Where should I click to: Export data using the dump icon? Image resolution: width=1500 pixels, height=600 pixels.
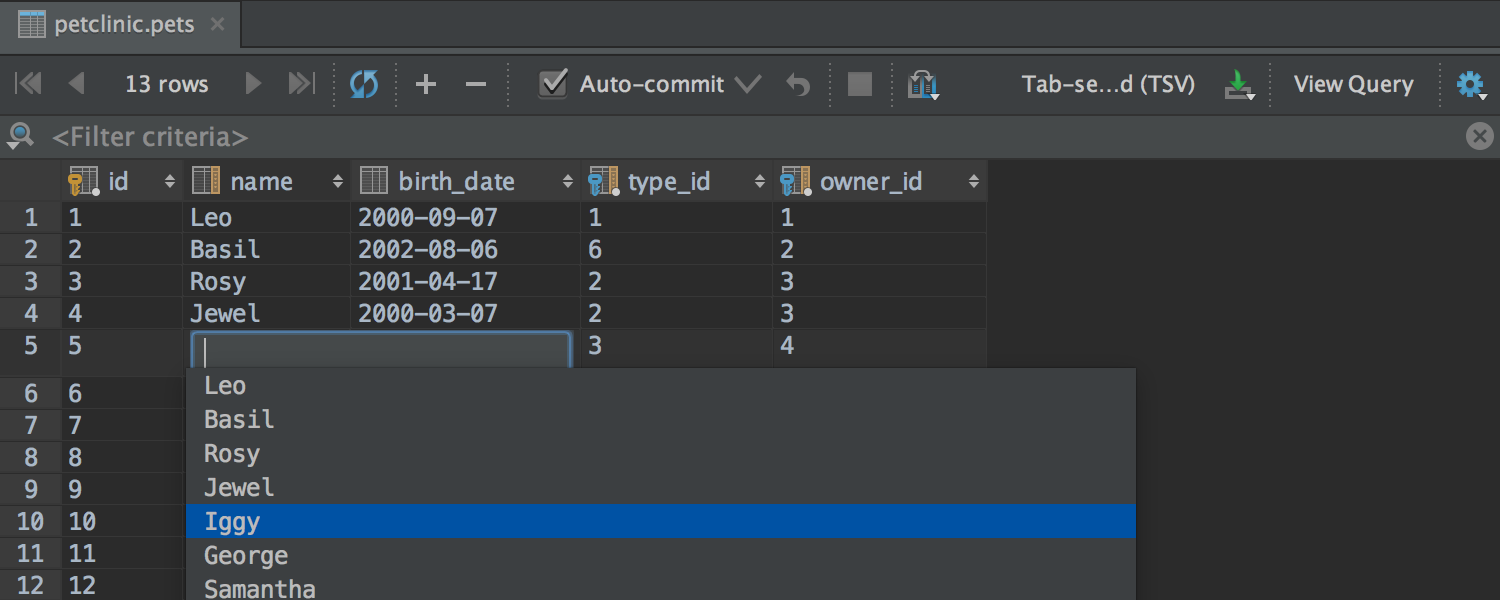click(x=1240, y=84)
